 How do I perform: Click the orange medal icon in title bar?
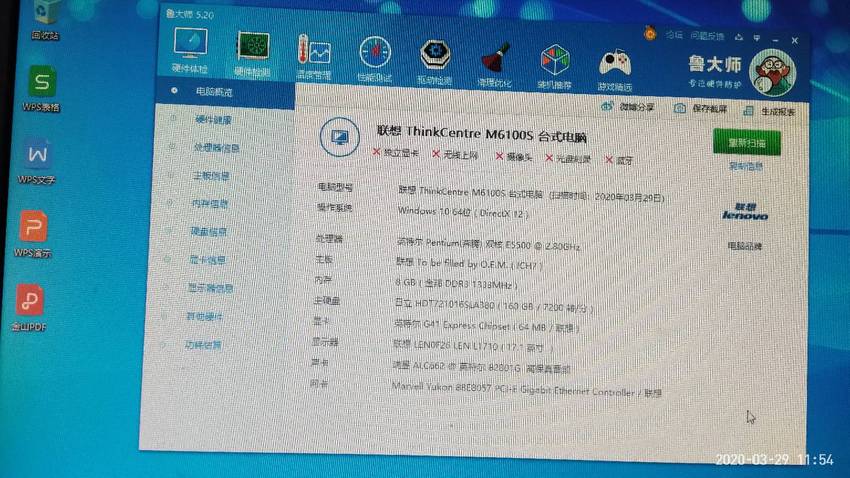click(x=650, y=34)
